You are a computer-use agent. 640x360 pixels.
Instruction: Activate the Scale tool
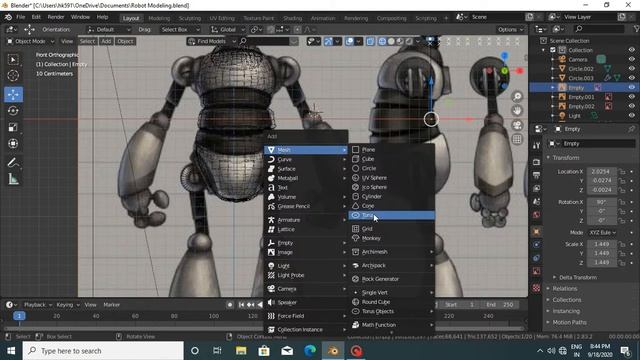click(x=13, y=127)
